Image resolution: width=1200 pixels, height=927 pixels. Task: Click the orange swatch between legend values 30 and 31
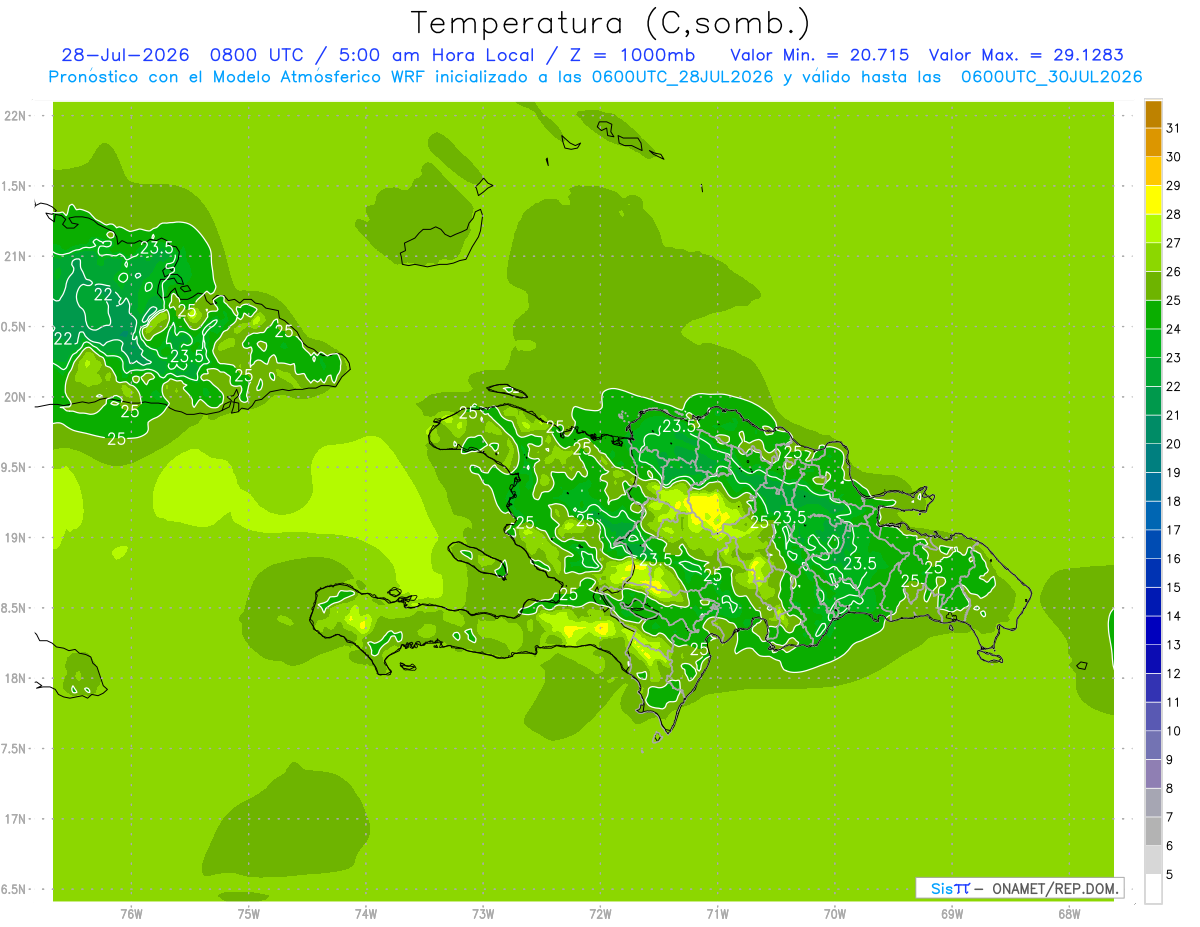(x=1153, y=142)
